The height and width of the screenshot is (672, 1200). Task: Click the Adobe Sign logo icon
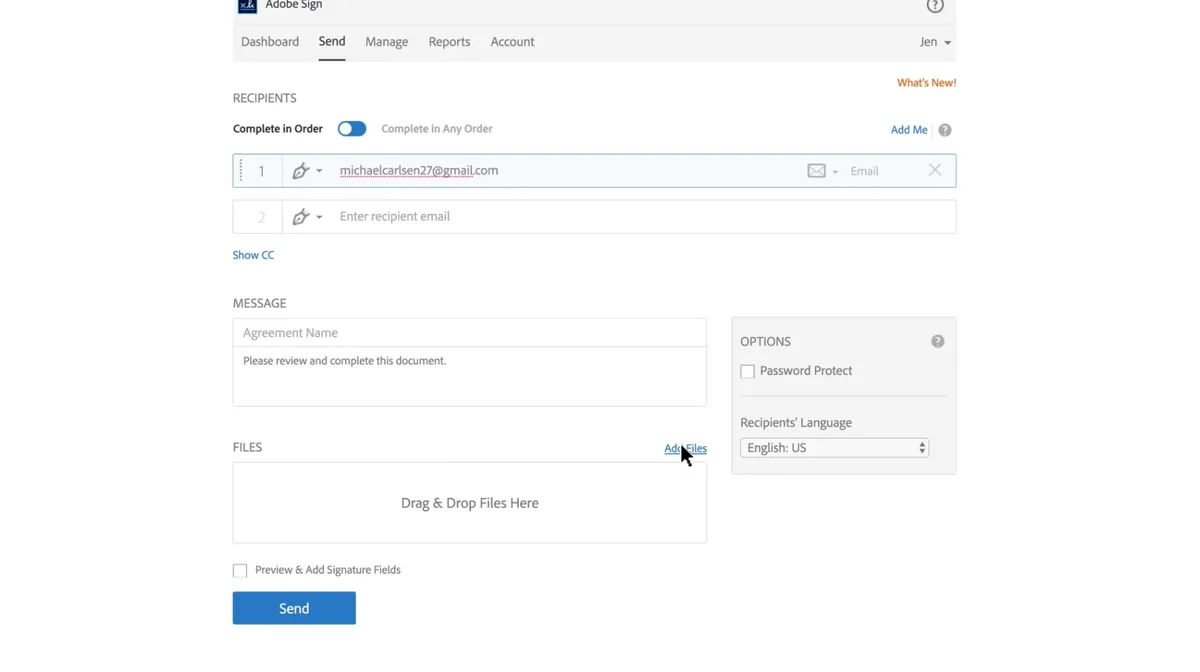coord(247,6)
